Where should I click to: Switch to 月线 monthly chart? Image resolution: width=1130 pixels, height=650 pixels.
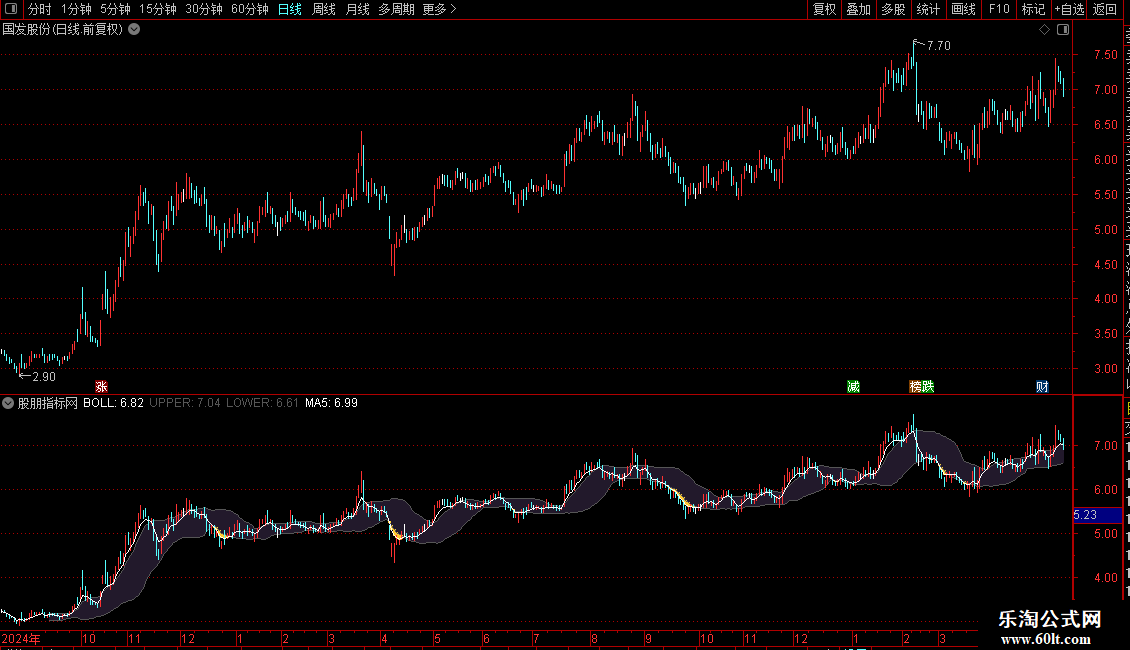(357, 9)
